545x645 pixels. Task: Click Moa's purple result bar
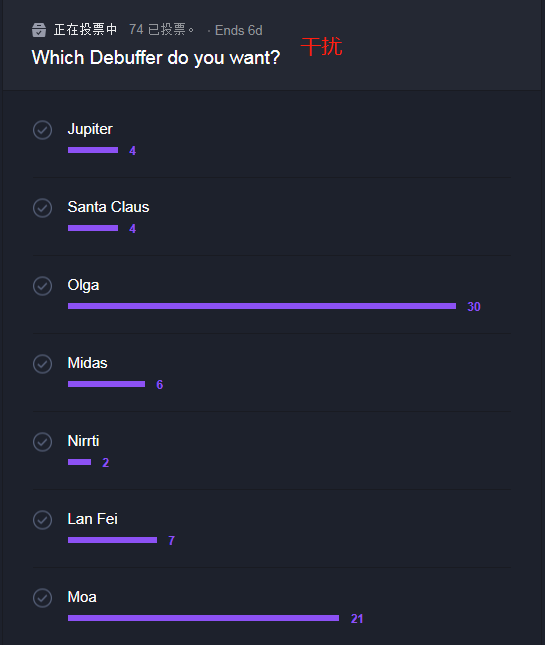coord(203,618)
